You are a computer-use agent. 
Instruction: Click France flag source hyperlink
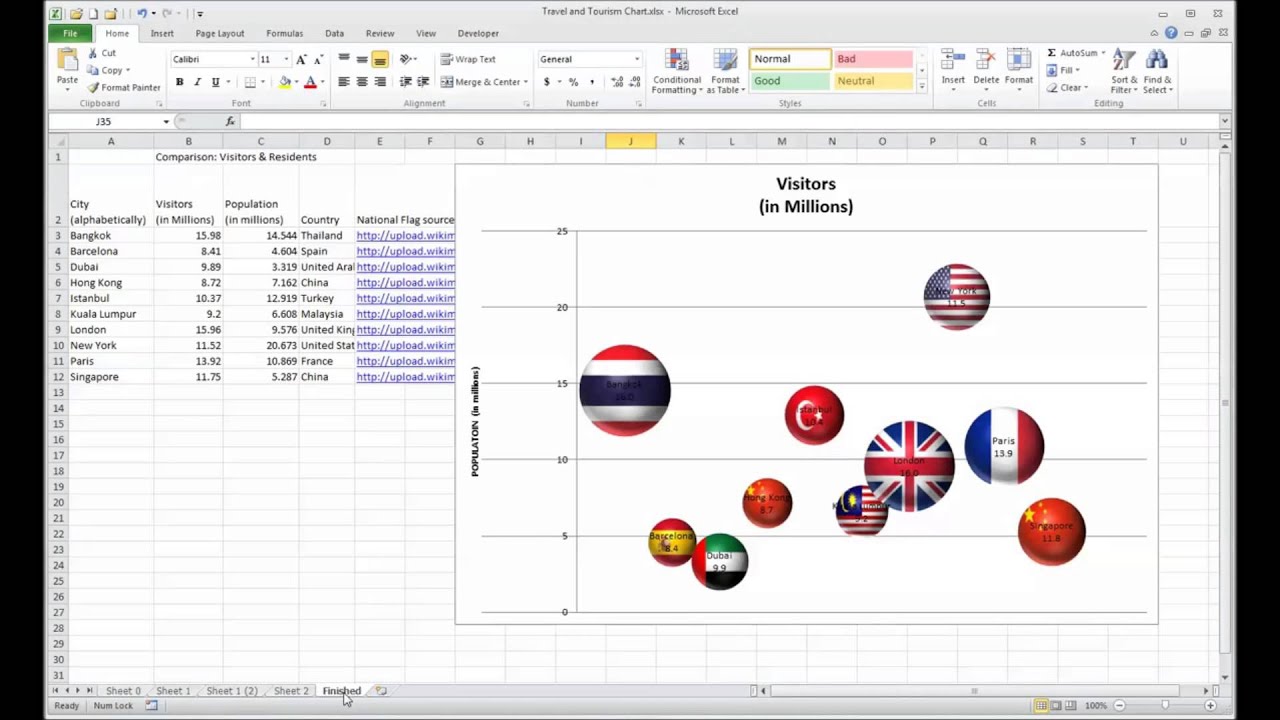405,361
